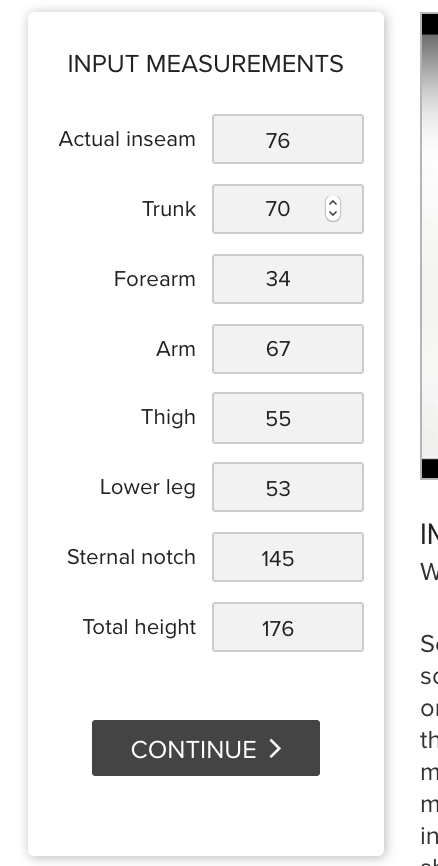438x866 pixels.
Task: Click the Lower leg label
Action: [x=147, y=487]
